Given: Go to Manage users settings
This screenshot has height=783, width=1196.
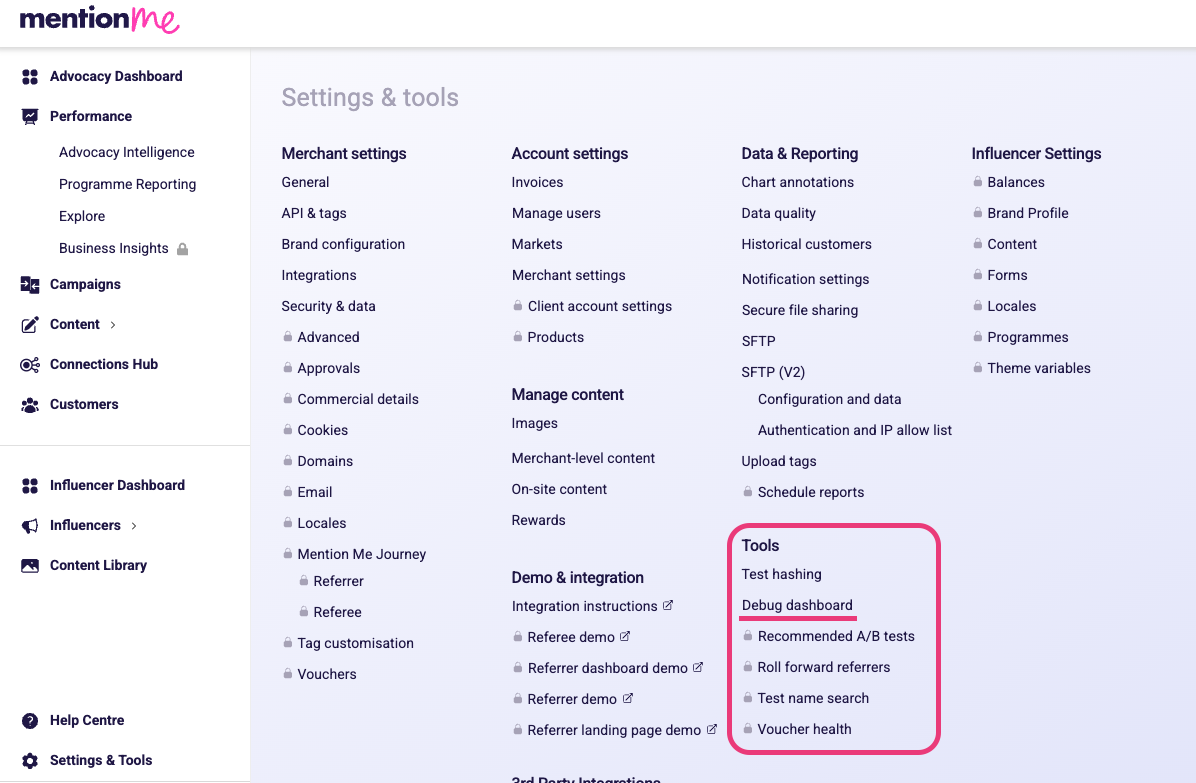Looking at the screenshot, I should click(x=556, y=213).
